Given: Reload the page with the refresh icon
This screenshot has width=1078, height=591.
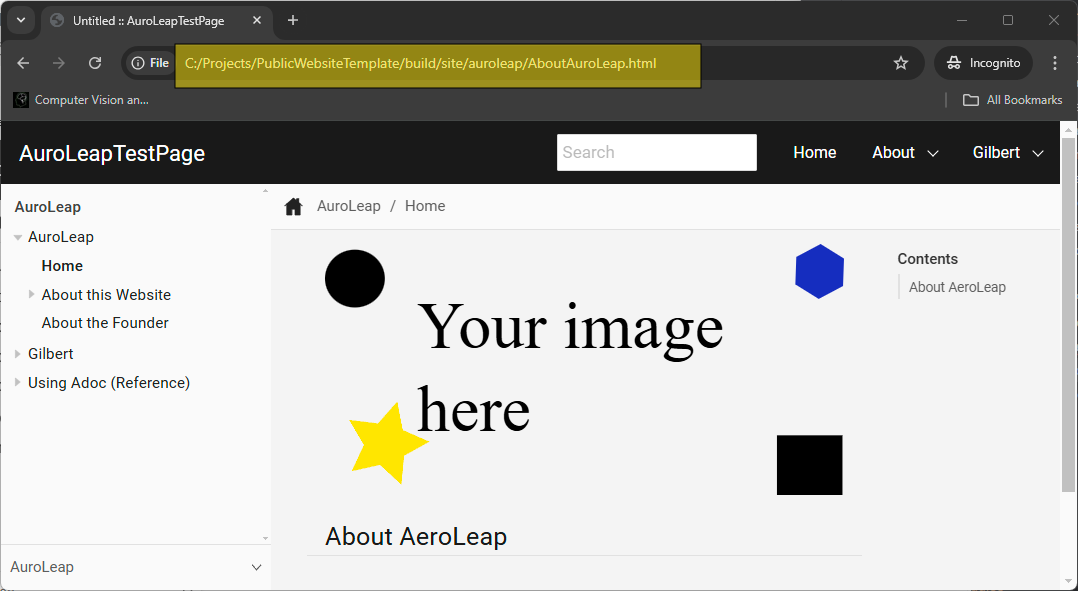Looking at the screenshot, I should pos(95,63).
